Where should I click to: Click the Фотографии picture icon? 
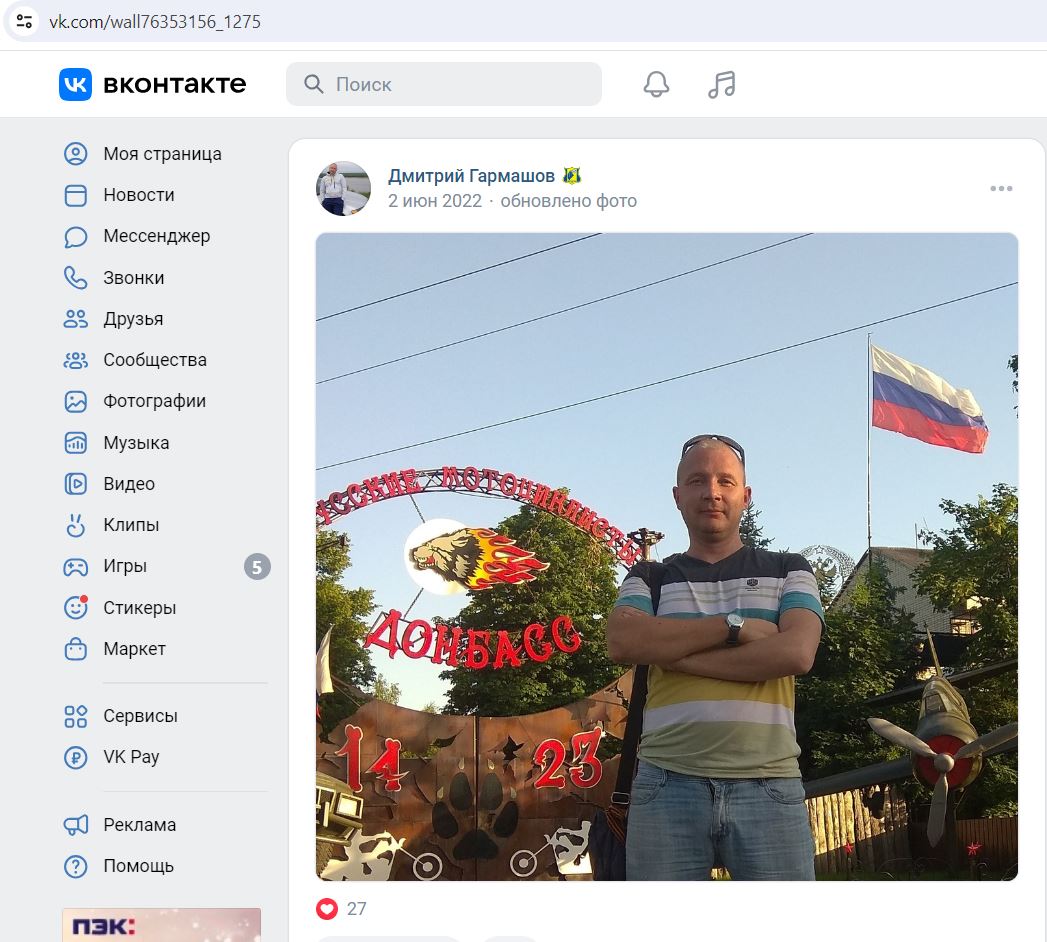coord(75,401)
